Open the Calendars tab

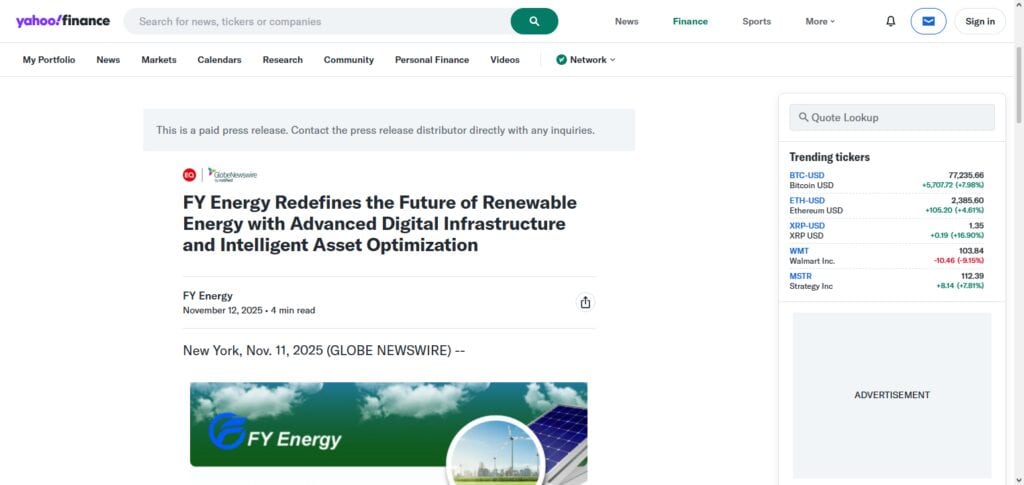(x=219, y=59)
